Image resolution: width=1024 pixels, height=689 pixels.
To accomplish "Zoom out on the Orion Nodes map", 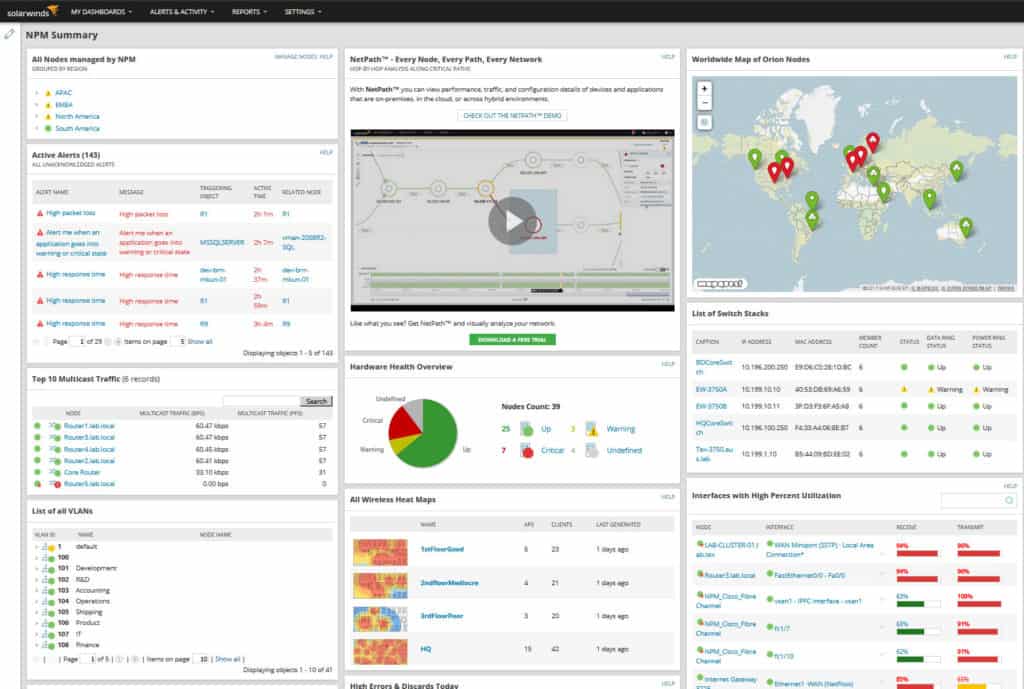I will pos(704,103).
